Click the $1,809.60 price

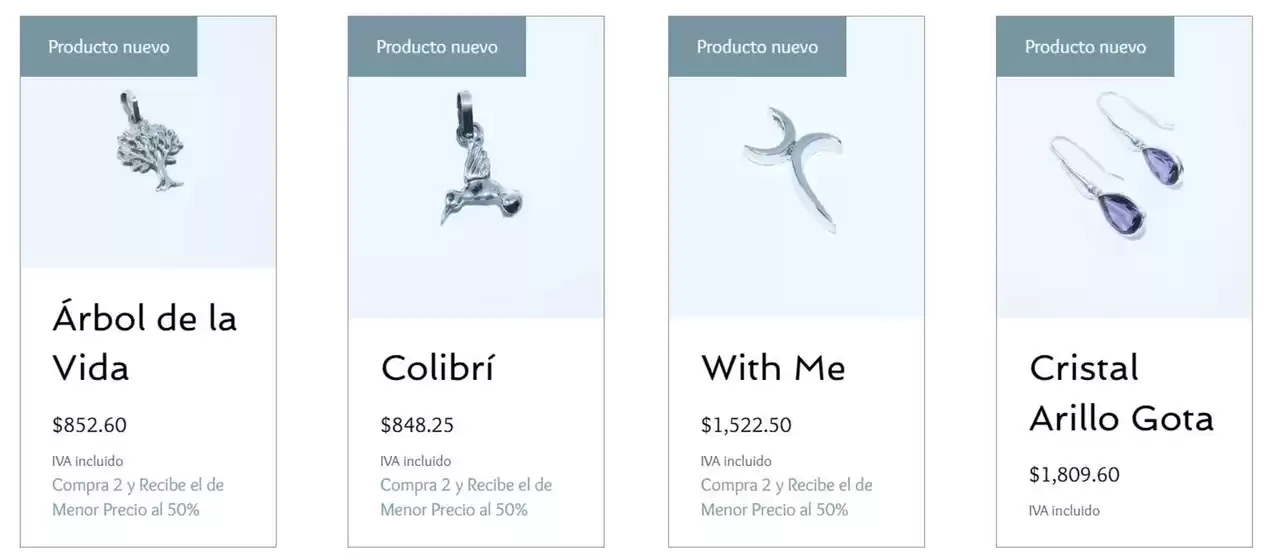coord(1074,474)
